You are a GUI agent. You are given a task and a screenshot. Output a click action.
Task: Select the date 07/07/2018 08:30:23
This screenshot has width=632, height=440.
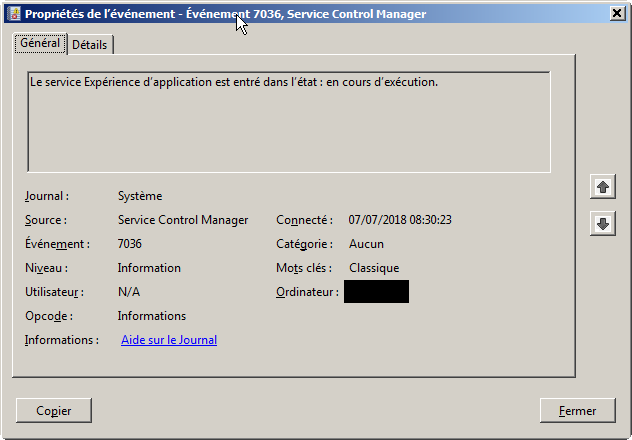click(400, 220)
